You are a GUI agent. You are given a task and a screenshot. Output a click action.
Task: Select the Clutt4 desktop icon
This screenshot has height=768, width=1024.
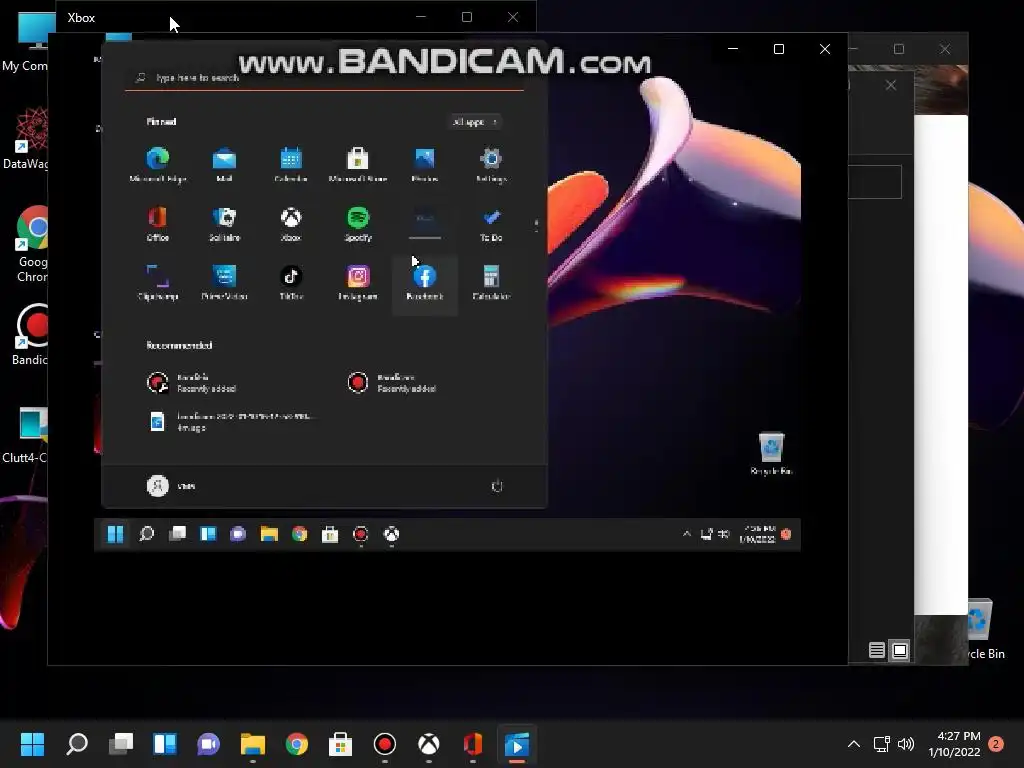tap(26, 434)
